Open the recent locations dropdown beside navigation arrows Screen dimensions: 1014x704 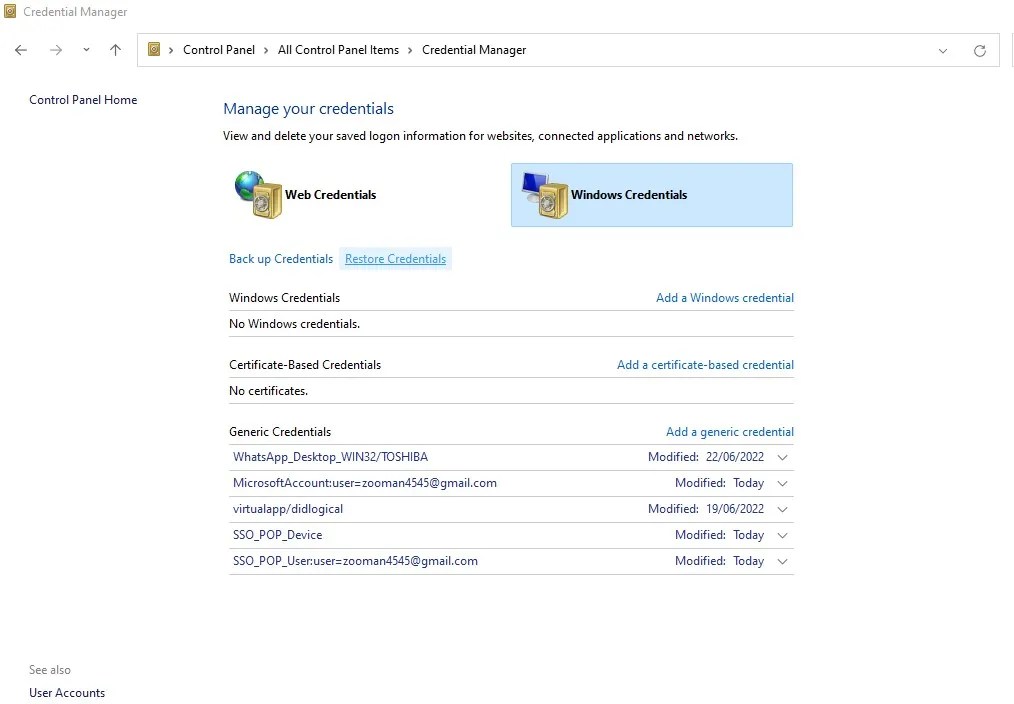85,49
